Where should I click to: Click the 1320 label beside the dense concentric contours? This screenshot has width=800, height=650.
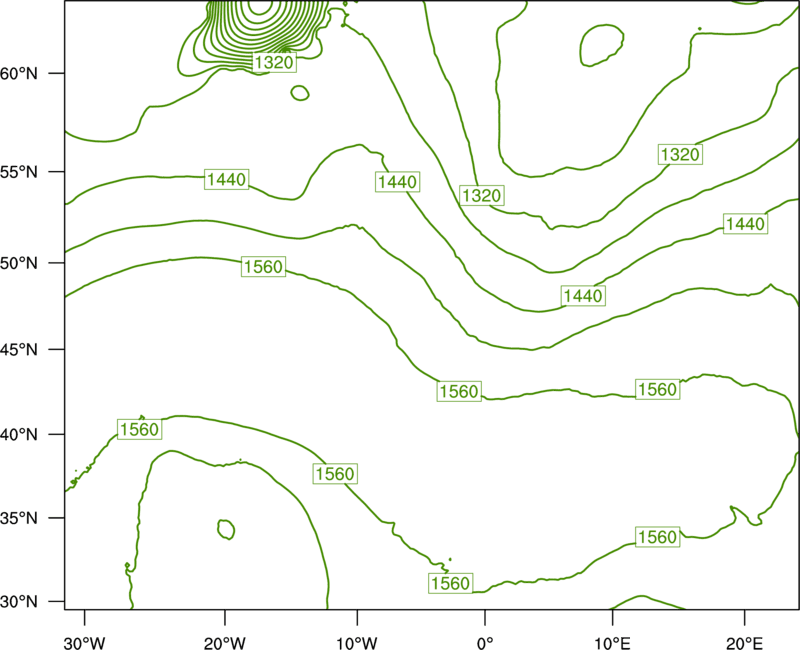pos(274,62)
